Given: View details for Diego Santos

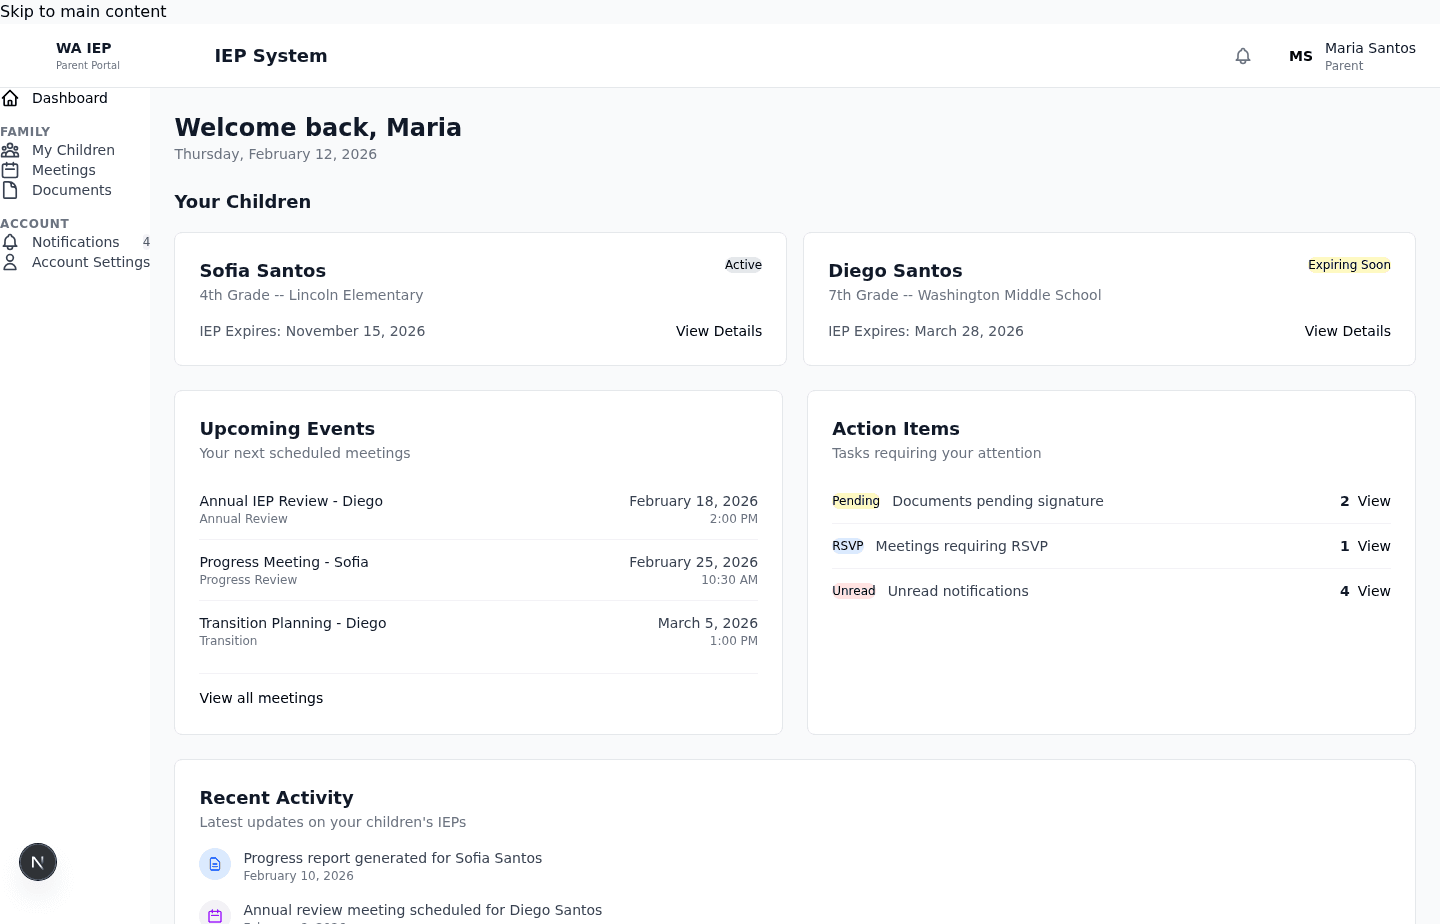Looking at the screenshot, I should point(1347,331).
